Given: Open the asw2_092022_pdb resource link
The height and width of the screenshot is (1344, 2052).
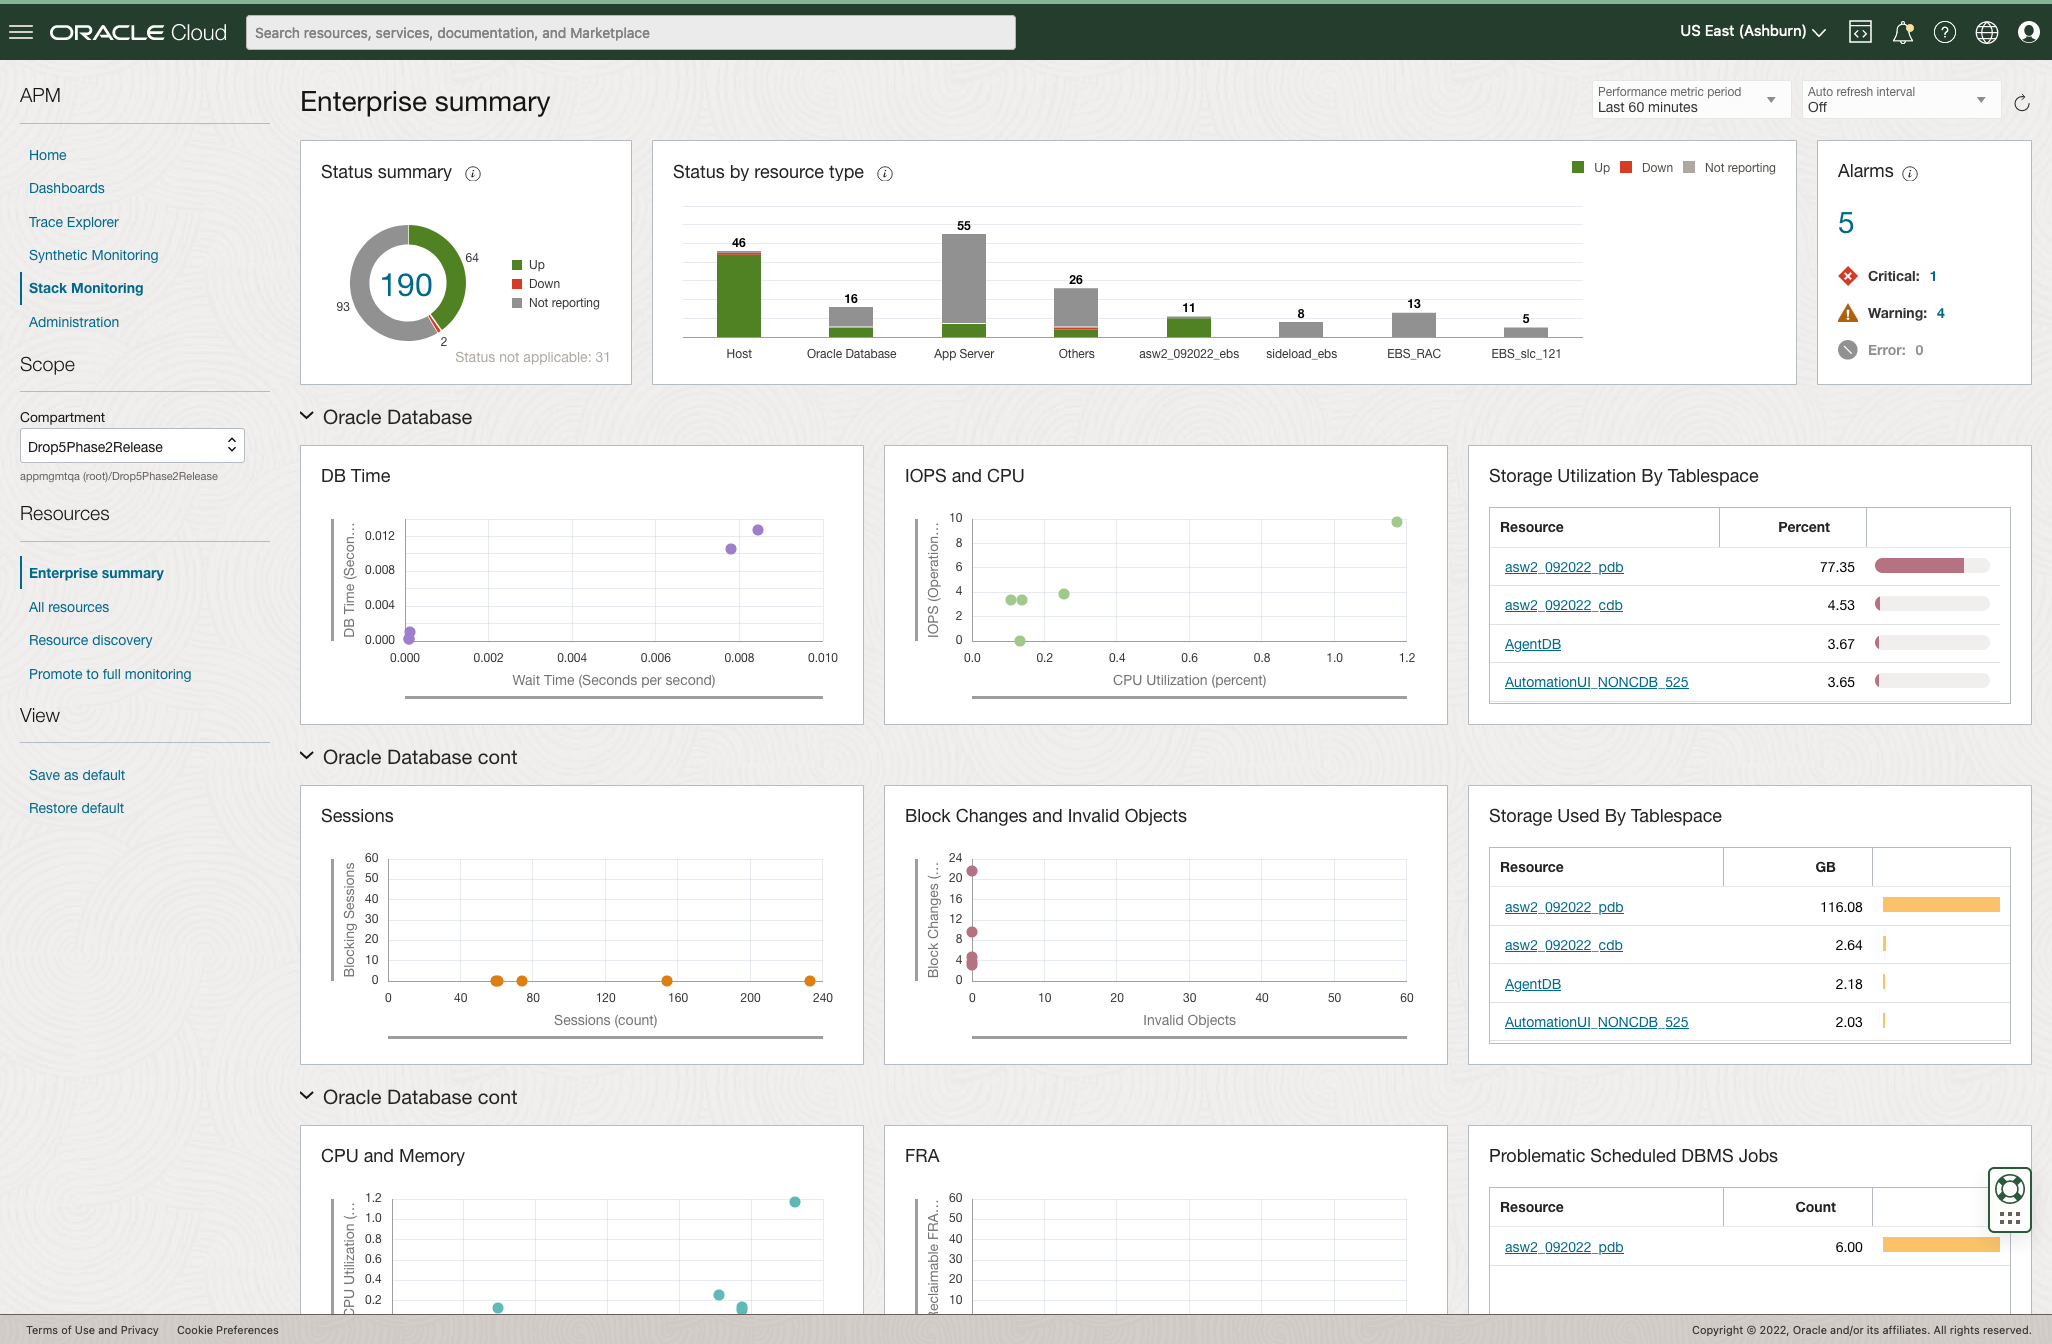Looking at the screenshot, I should tap(1563, 567).
